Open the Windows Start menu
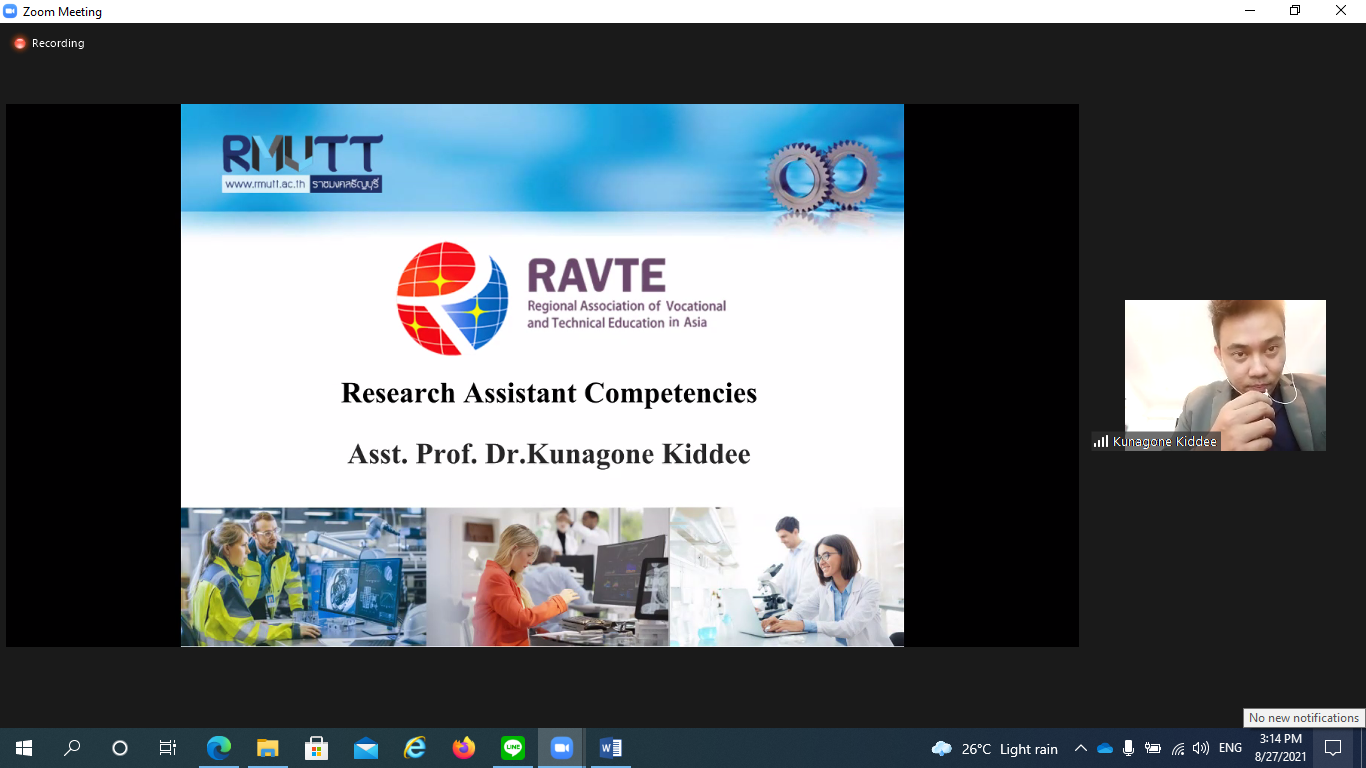This screenshot has height=768, width=1366. tap(24, 748)
